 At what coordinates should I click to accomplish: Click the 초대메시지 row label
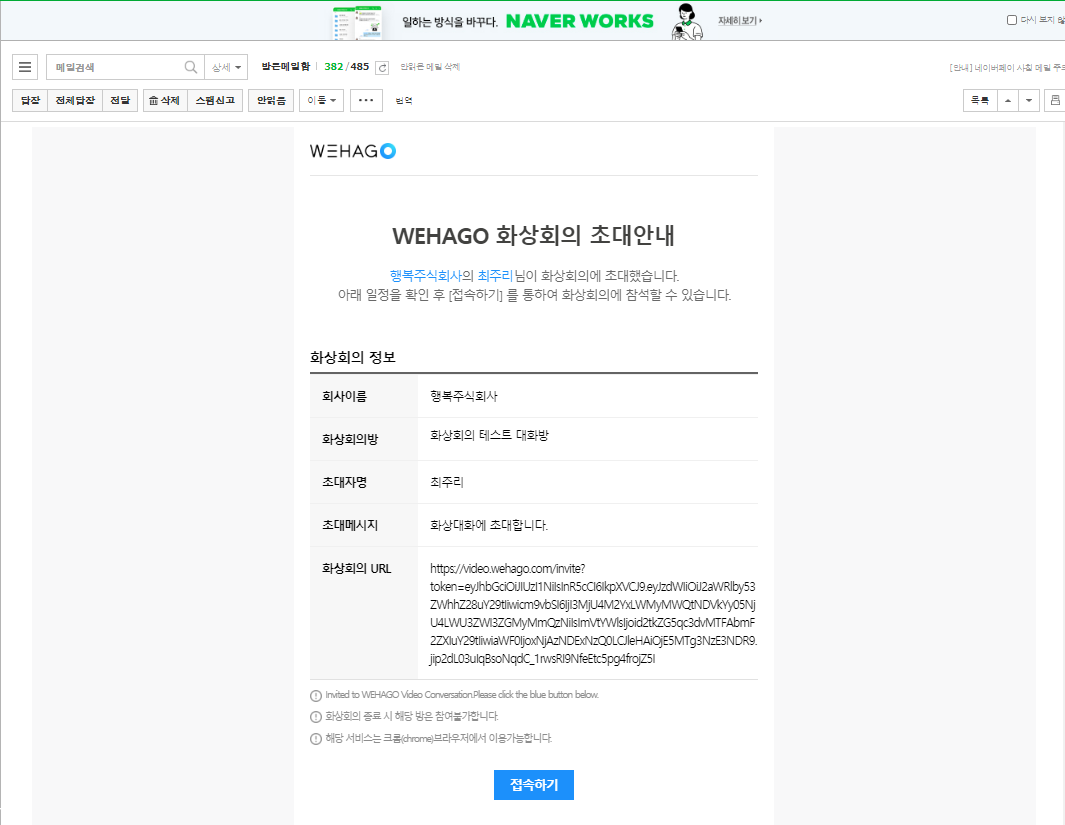350,526
